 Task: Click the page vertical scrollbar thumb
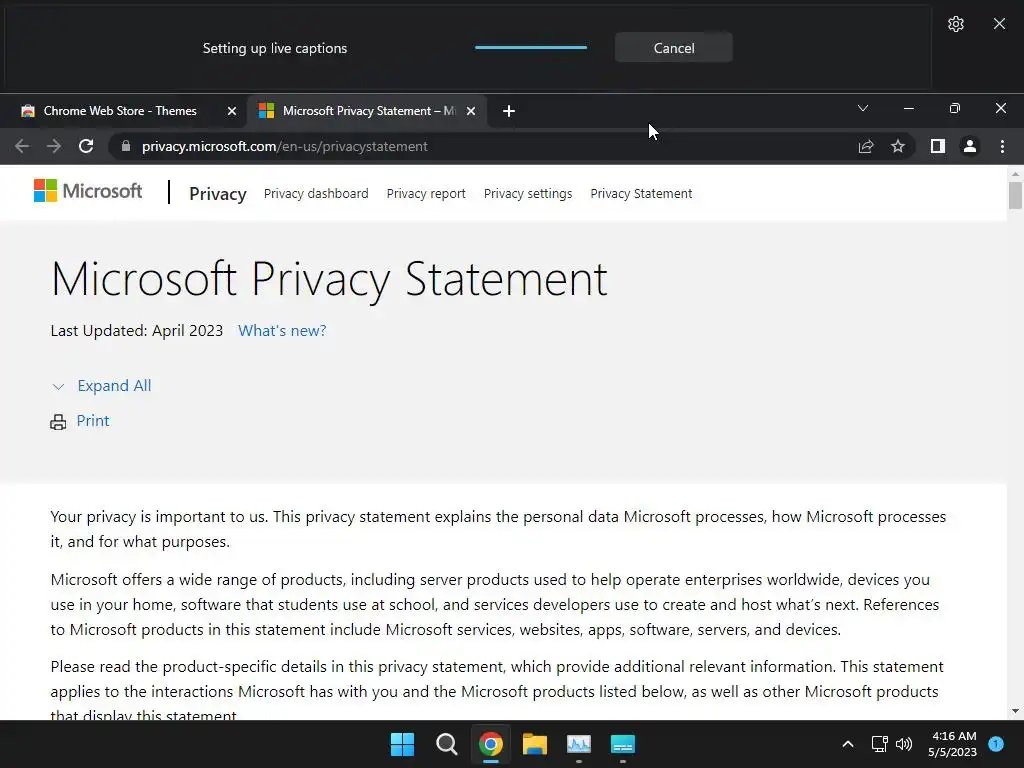1015,195
